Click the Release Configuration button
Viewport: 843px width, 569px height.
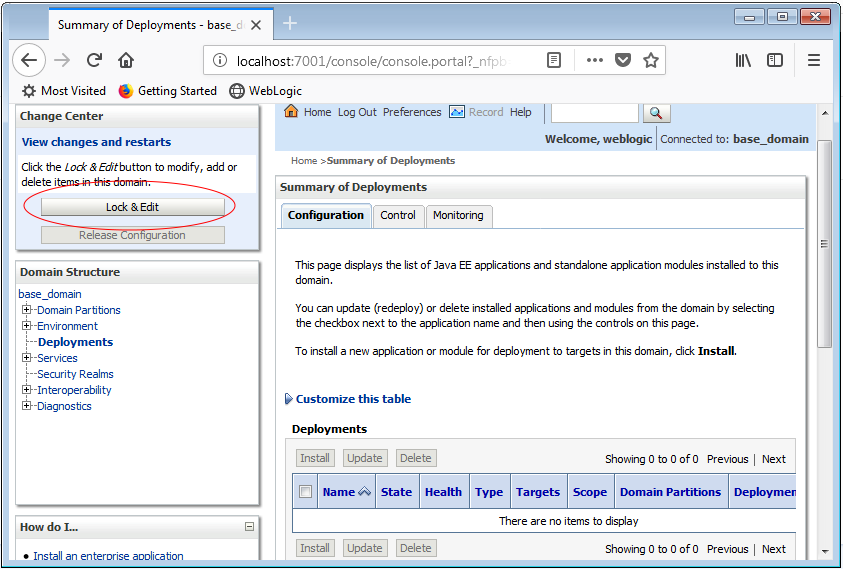click(133, 235)
